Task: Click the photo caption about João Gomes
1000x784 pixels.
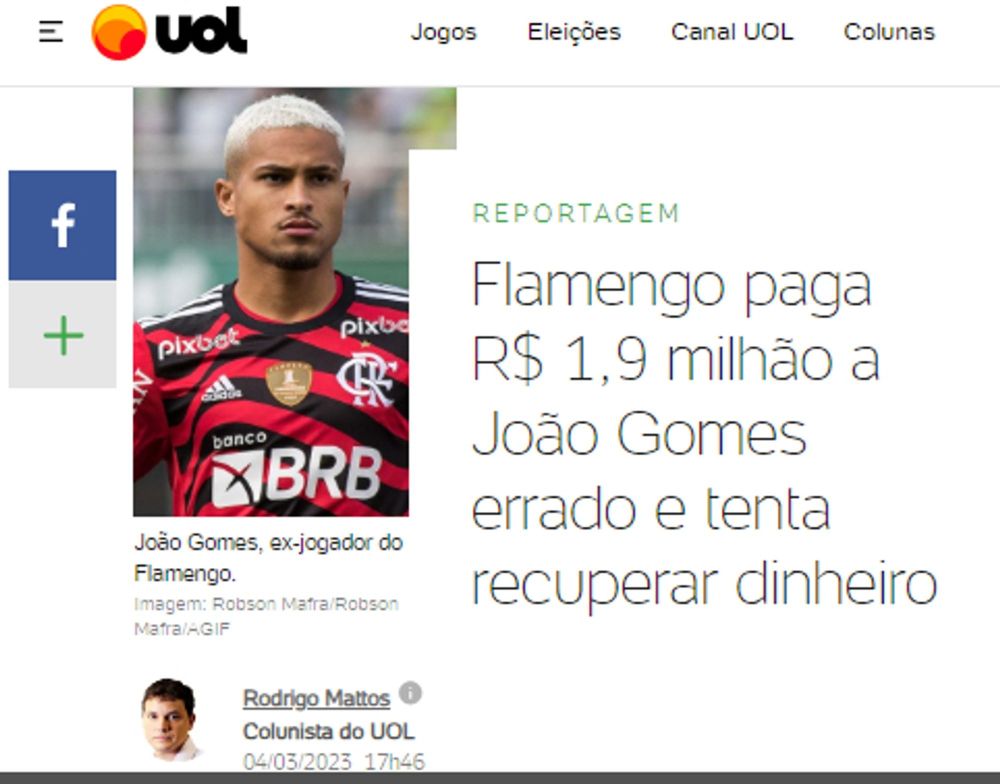Action: tap(268, 558)
